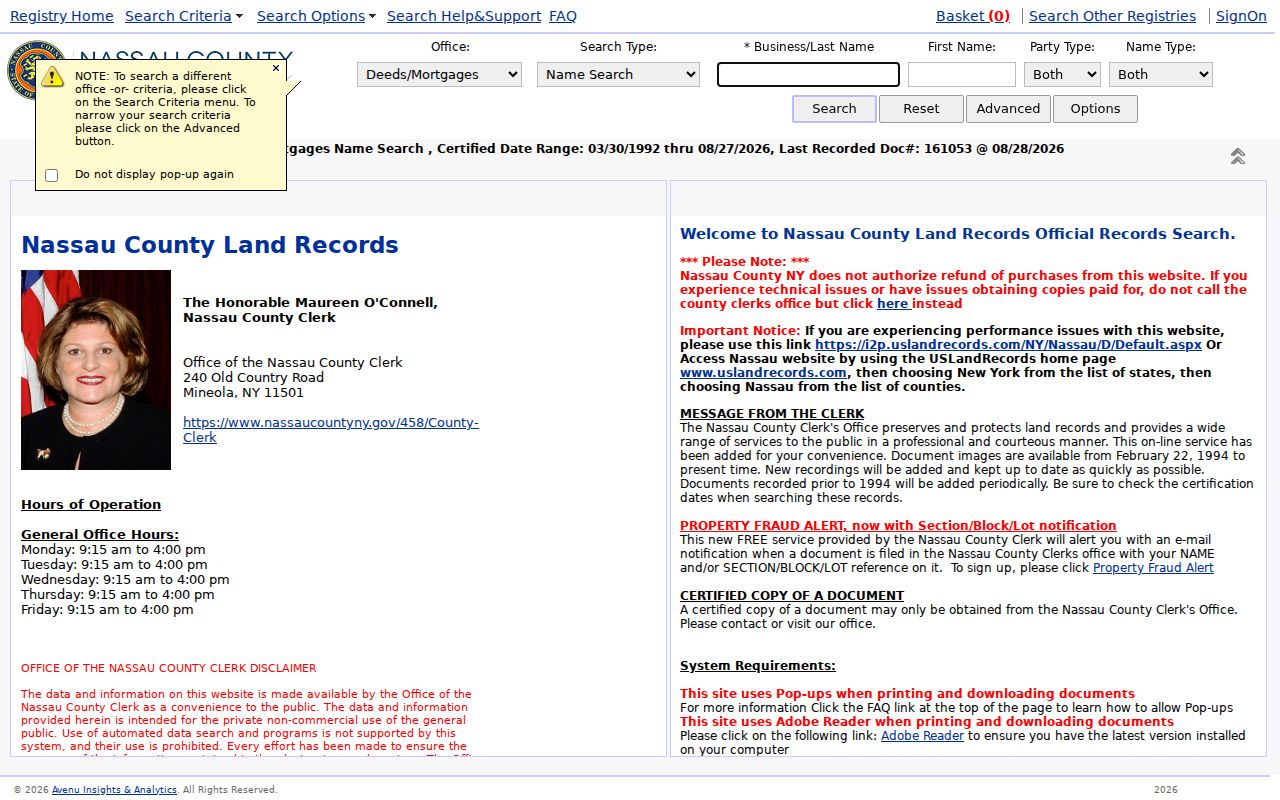Open the FAQ page
The height and width of the screenshot is (800, 1280).
pyautogui.click(x=563, y=16)
